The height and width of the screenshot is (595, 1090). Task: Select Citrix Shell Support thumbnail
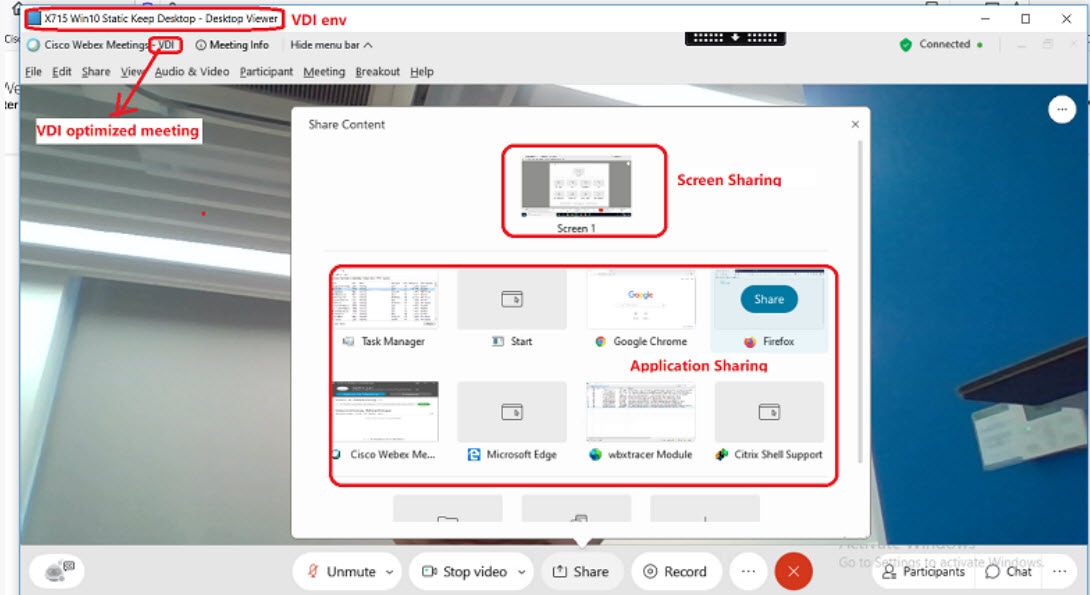tap(769, 411)
